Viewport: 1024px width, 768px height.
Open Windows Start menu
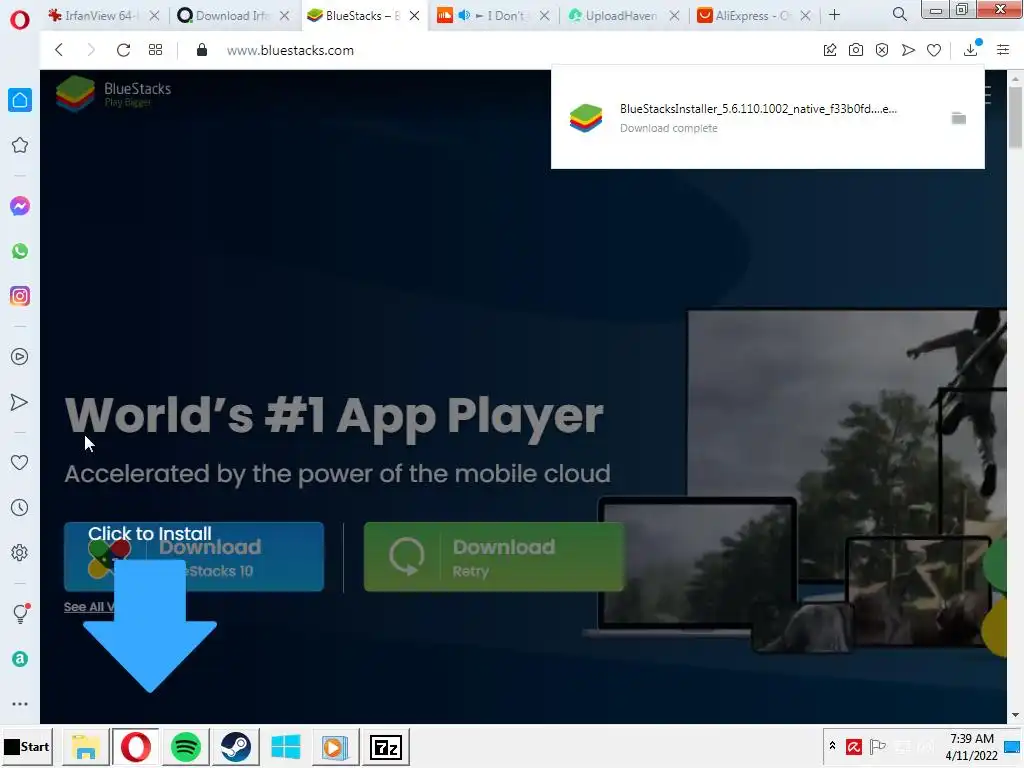coord(27,746)
